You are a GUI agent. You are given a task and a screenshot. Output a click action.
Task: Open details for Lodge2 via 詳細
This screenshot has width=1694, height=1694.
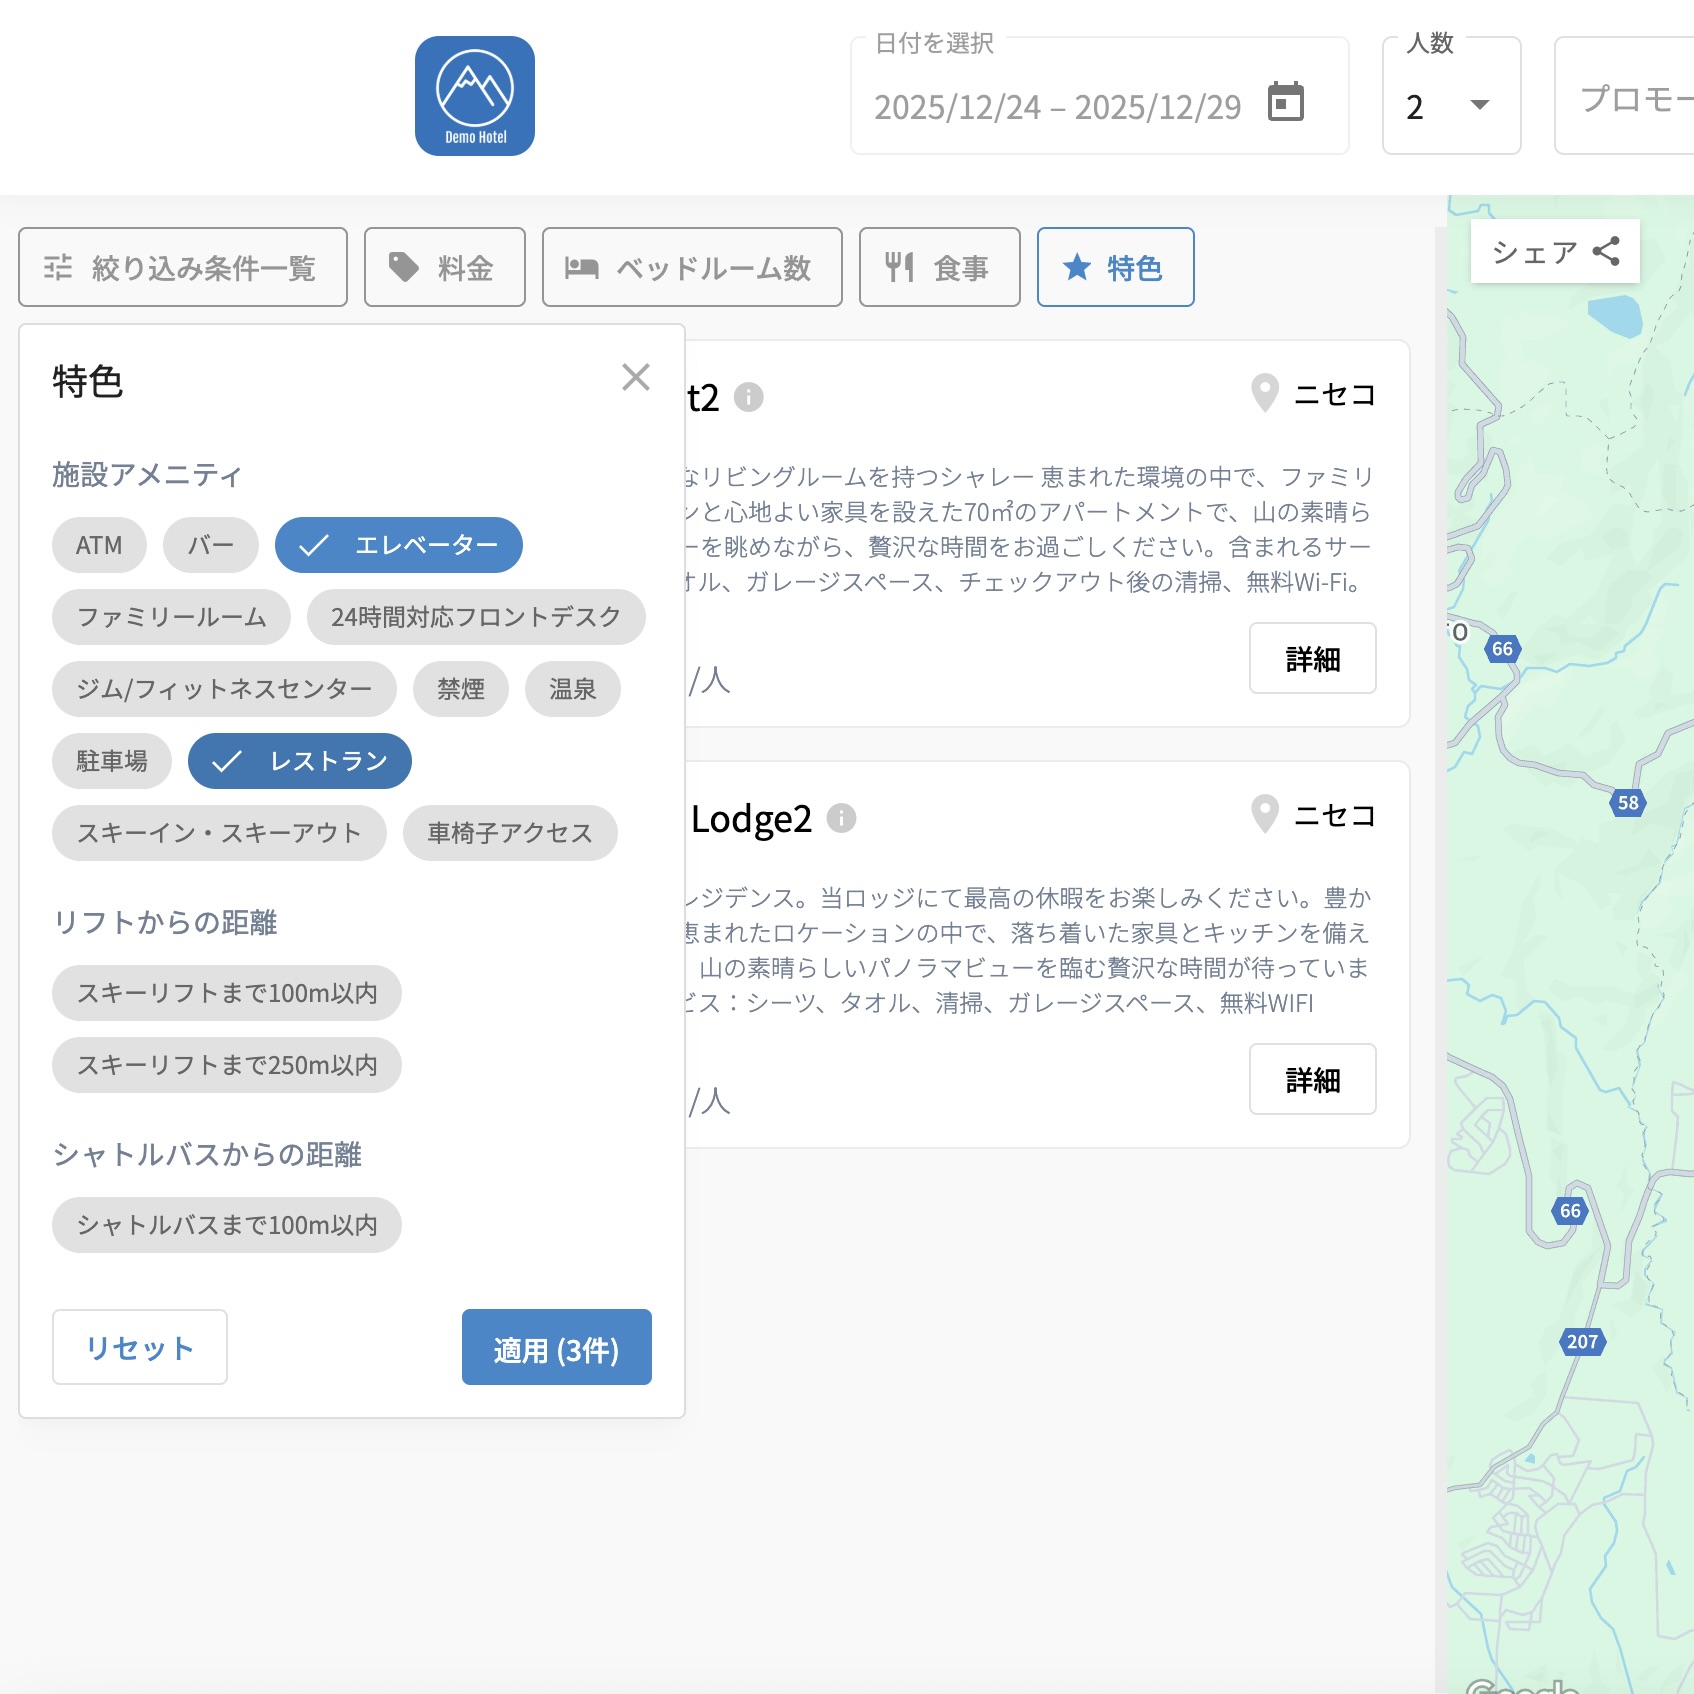pyautogui.click(x=1313, y=1080)
